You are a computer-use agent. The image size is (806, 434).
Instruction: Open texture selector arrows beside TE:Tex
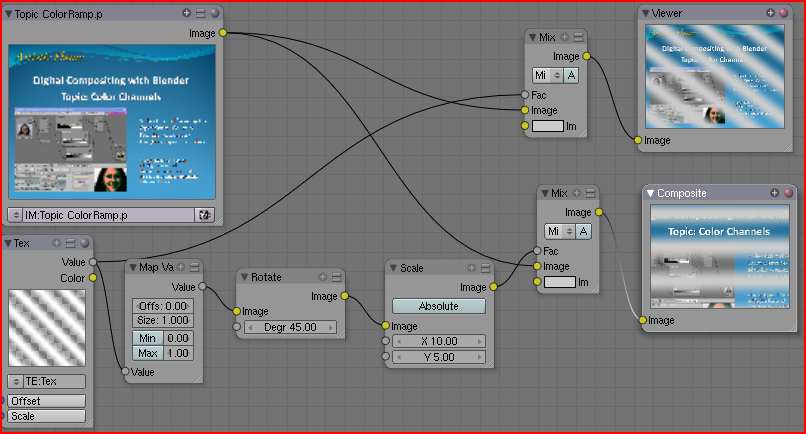click(15, 382)
